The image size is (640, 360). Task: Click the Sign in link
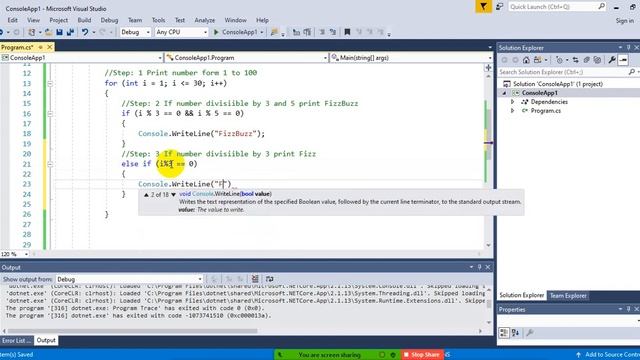point(624,20)
